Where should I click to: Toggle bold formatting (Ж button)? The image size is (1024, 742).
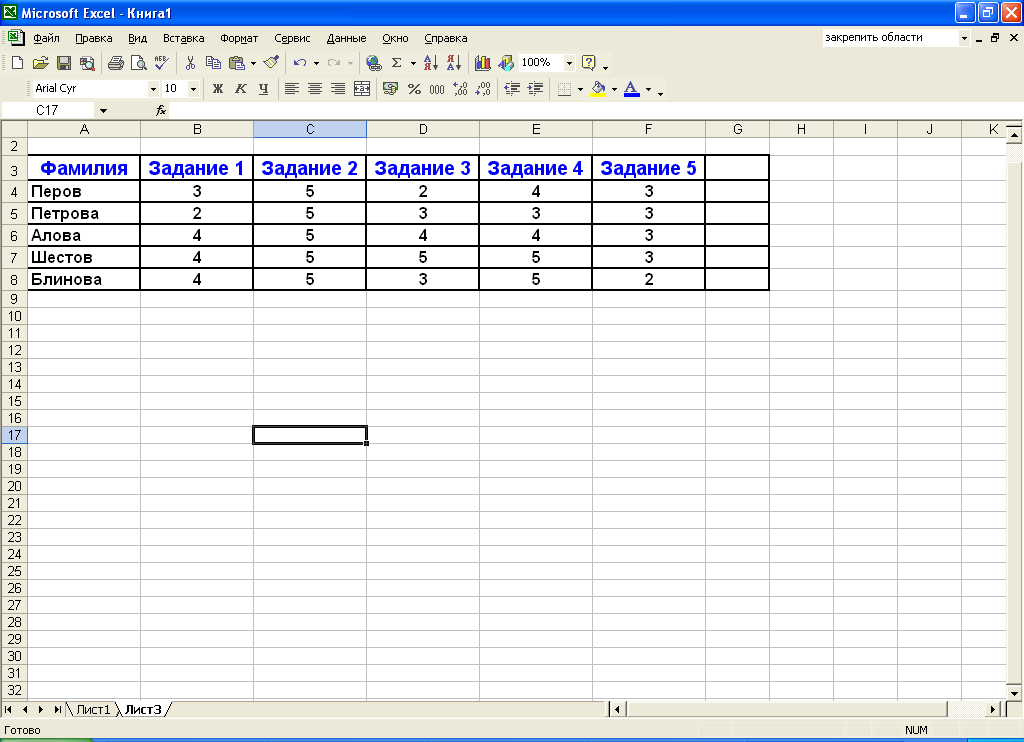(x=217, y=89)
